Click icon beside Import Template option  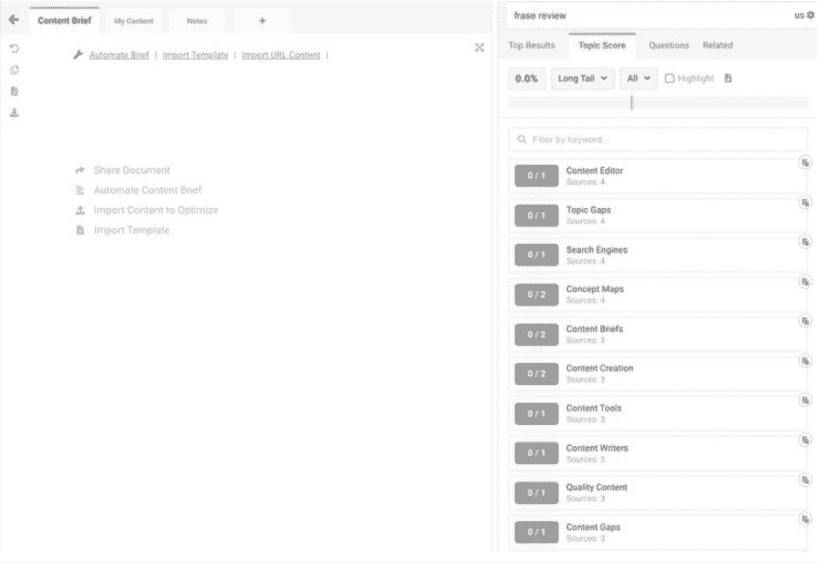[x=80, y=230]
